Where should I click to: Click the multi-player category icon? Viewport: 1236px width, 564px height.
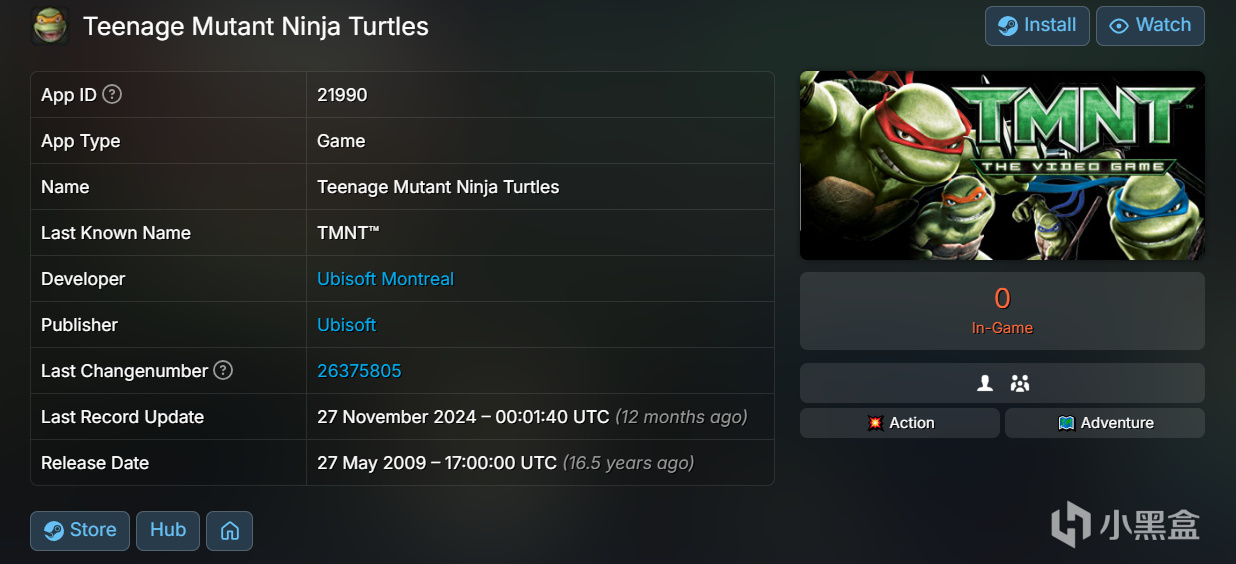1020,383
